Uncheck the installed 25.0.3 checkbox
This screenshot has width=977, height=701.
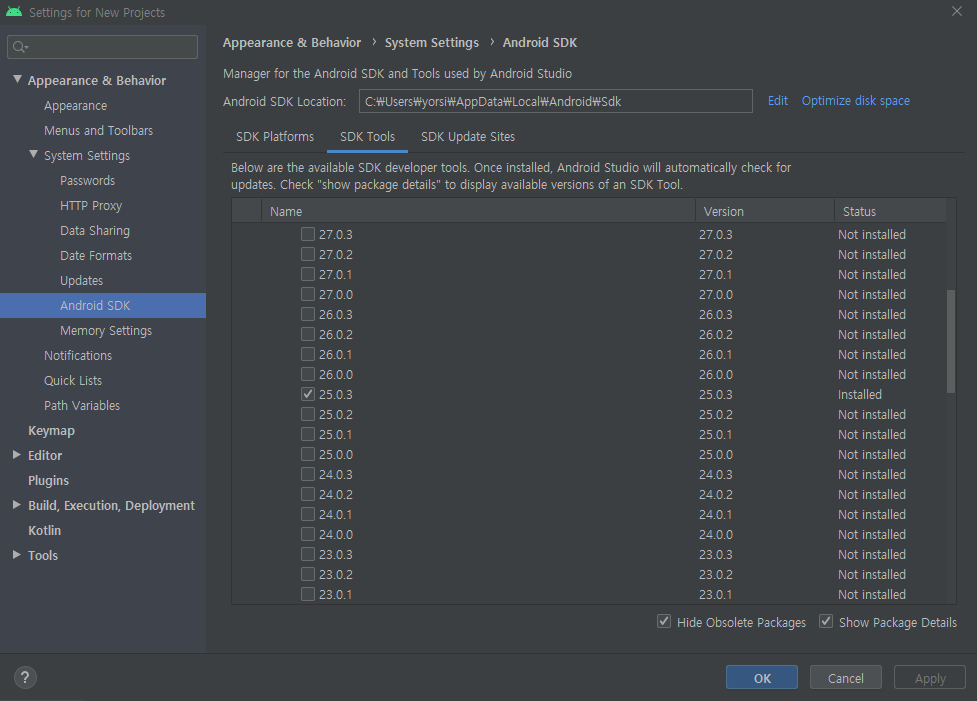[308, 394]
